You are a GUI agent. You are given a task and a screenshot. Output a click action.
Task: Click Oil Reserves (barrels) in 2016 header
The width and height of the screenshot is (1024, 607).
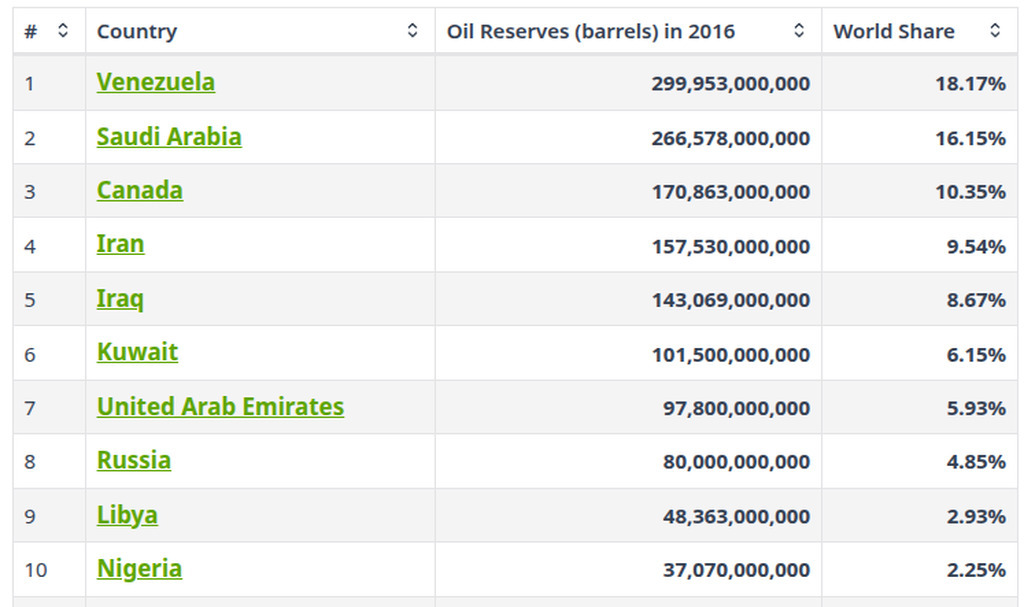click(590, 31)
